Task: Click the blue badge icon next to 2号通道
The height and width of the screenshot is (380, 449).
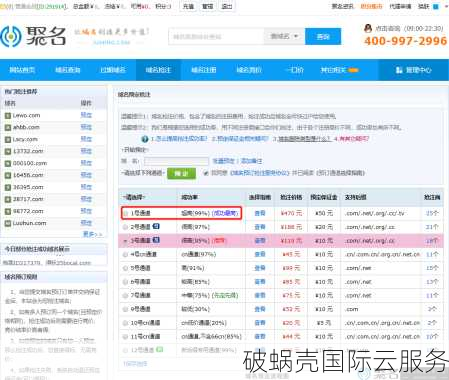Action: point(156,226)
